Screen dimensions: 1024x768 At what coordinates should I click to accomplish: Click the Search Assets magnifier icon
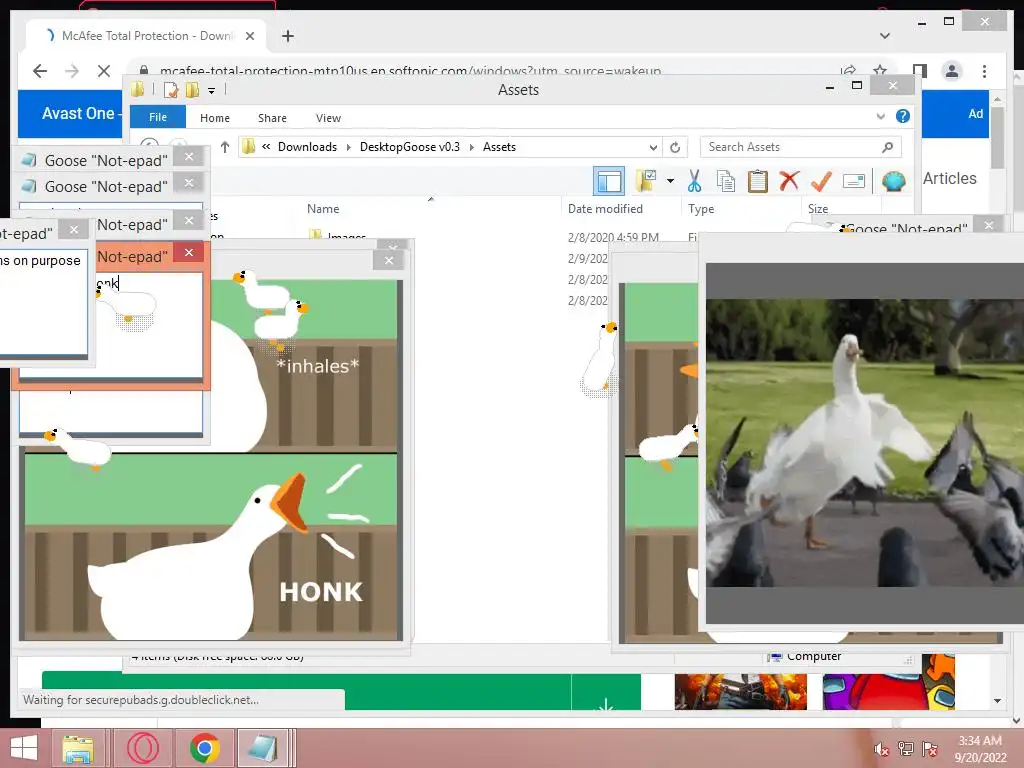coord(887,147)
